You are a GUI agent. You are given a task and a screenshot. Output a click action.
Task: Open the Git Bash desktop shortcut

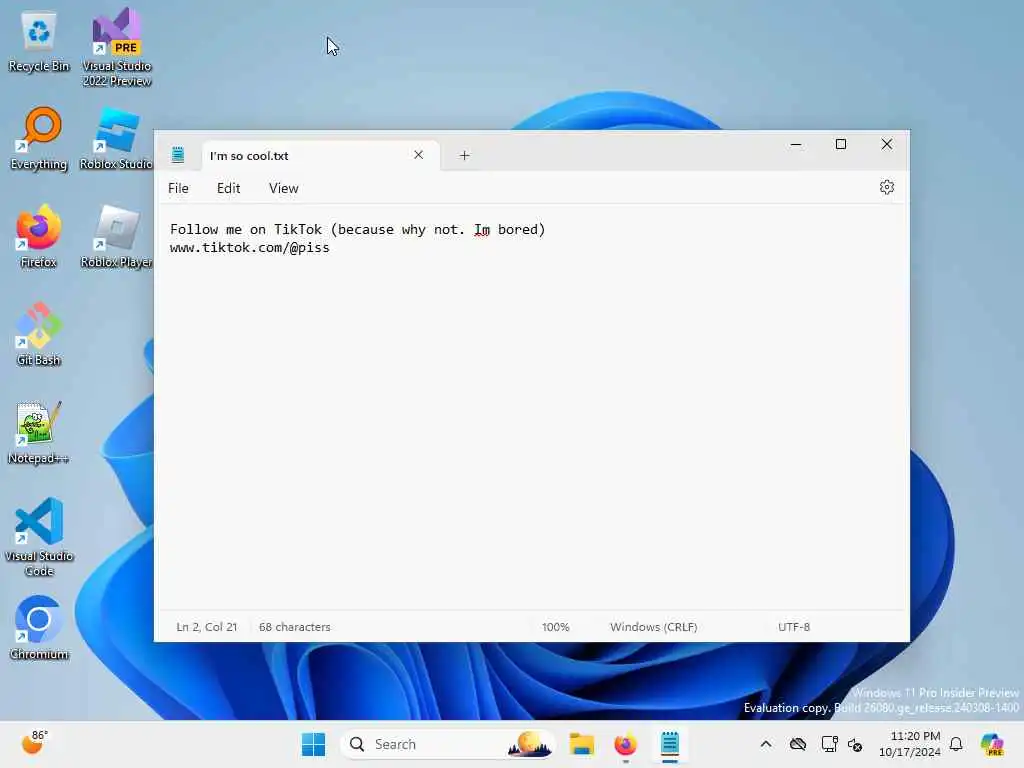[39, 335]
